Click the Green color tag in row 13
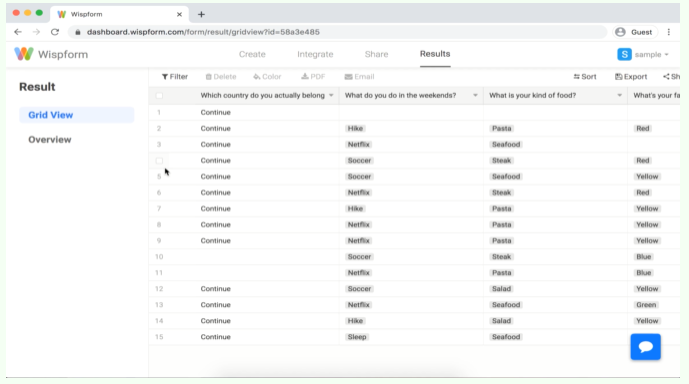689x384 pixels. (646, 304)
